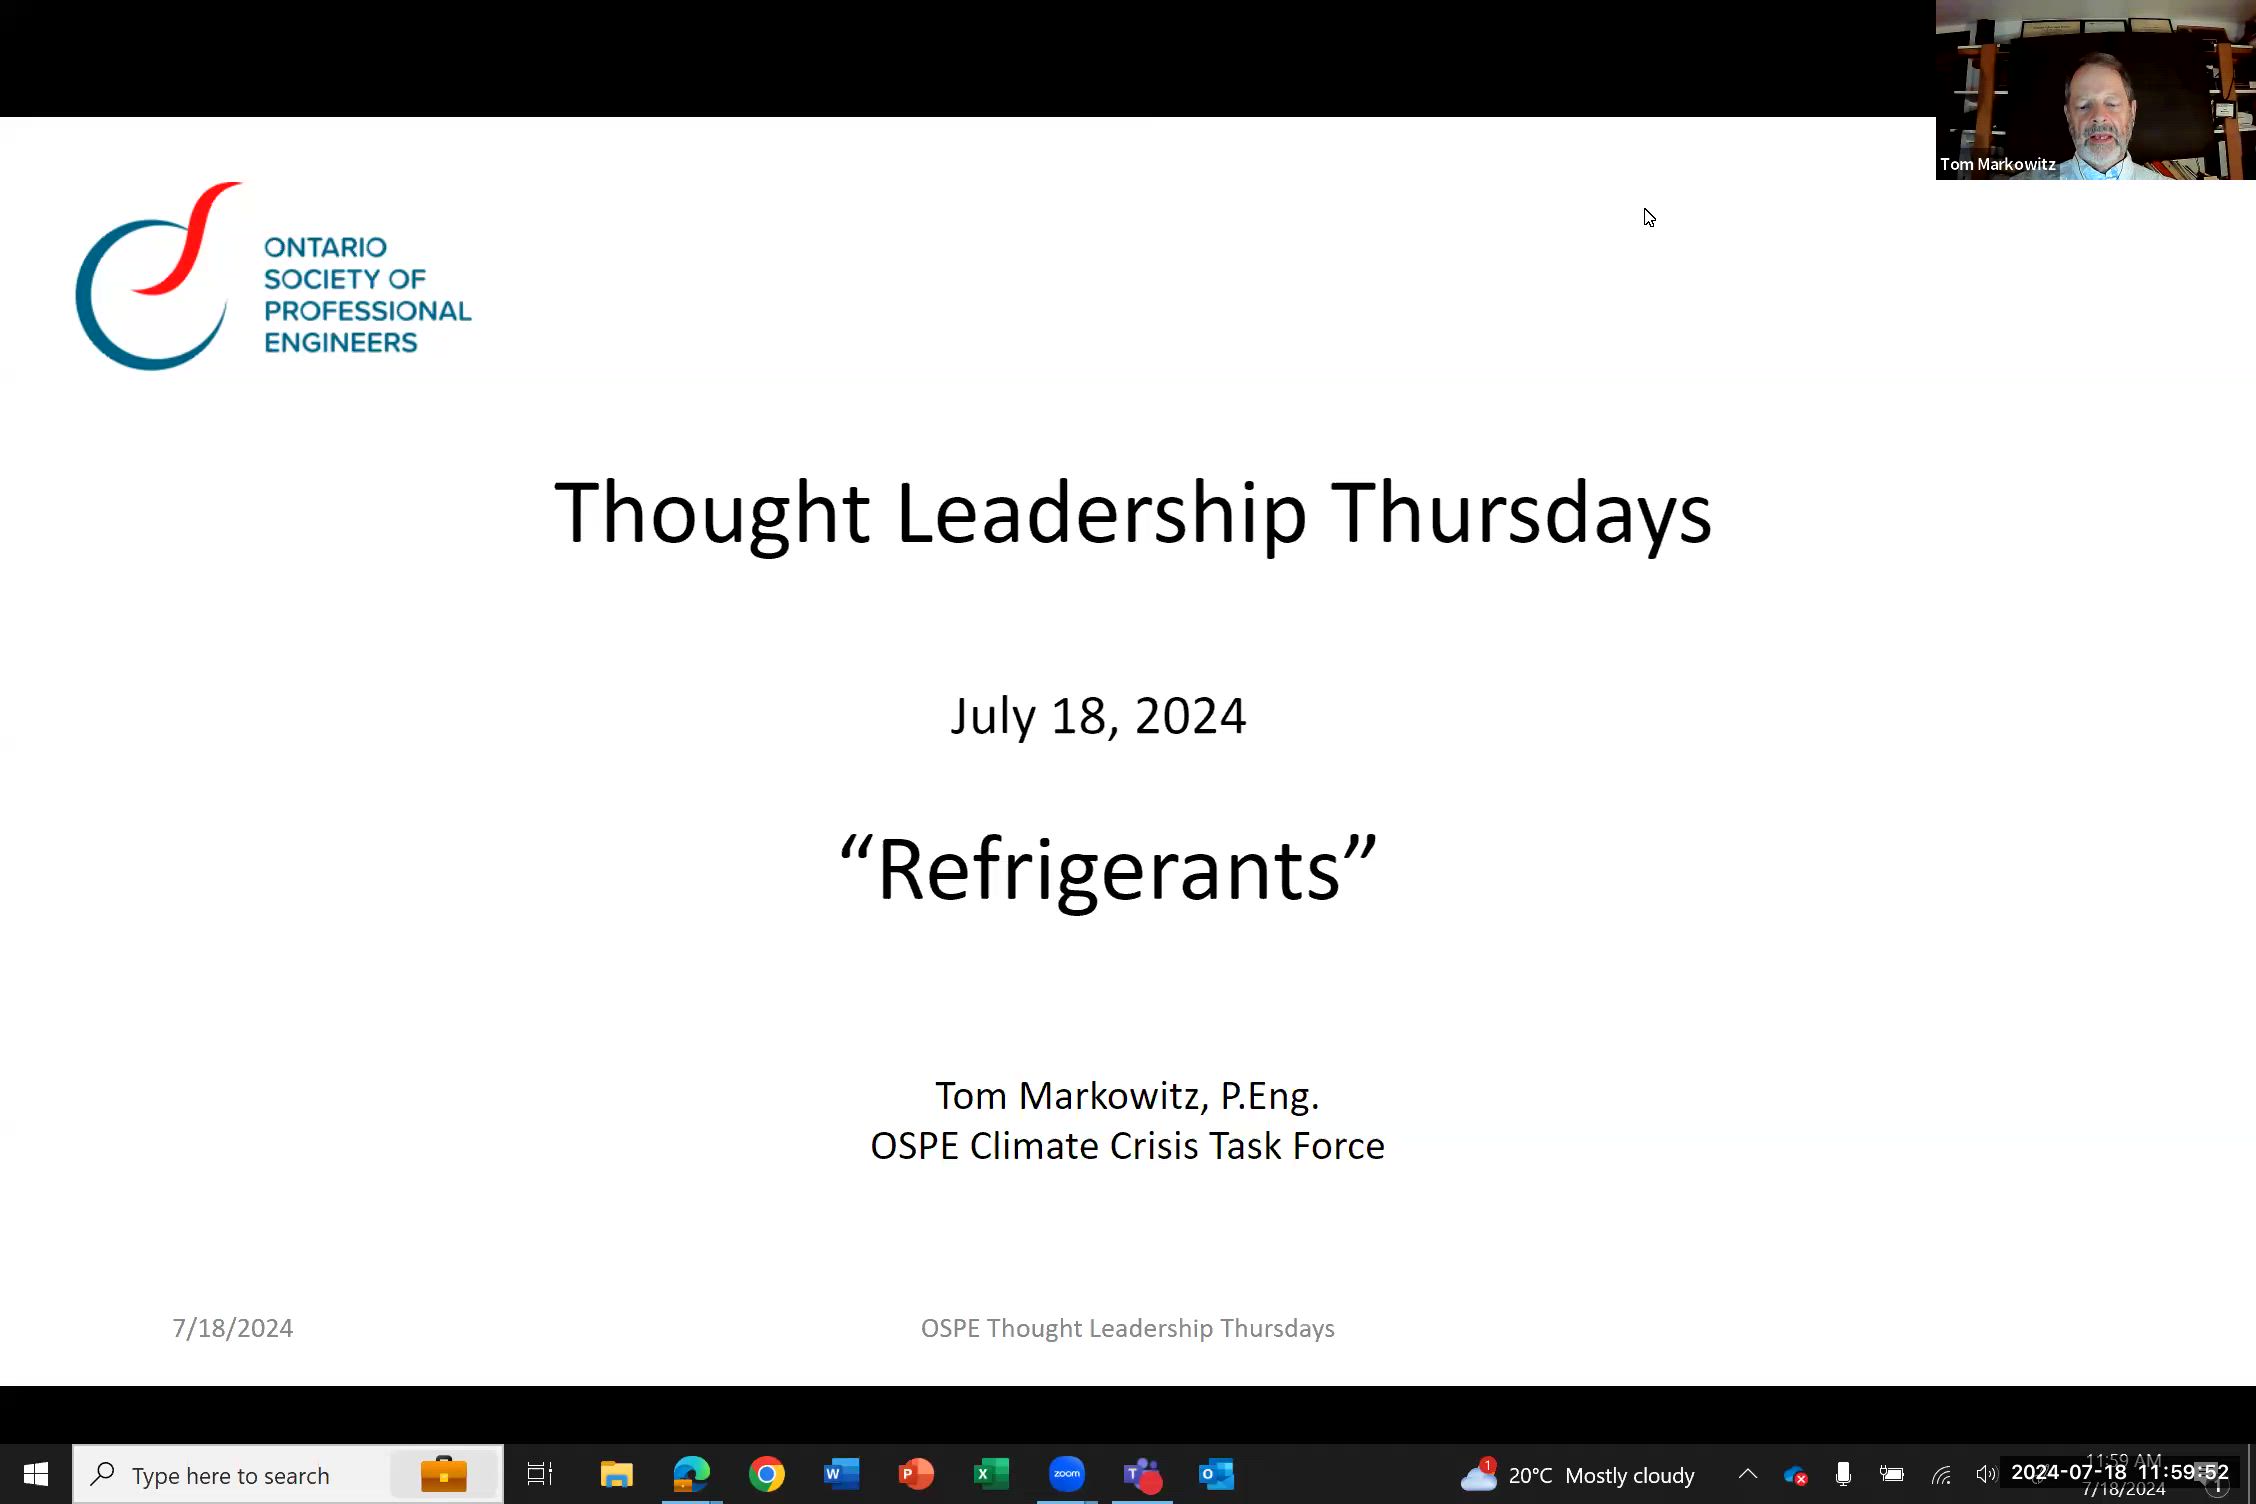Toggle the microphone in the system tray
Screen dimensions: 2256x1504
1843,1474
